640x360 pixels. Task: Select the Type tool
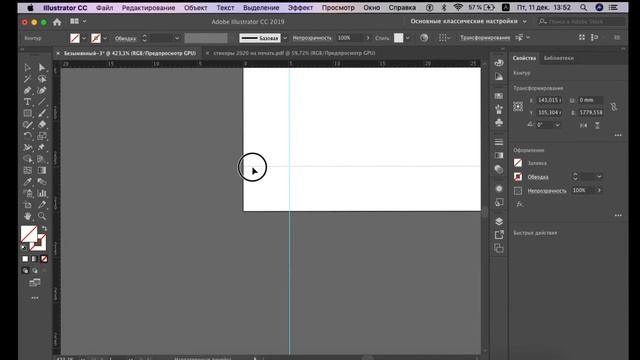point(27,102)
